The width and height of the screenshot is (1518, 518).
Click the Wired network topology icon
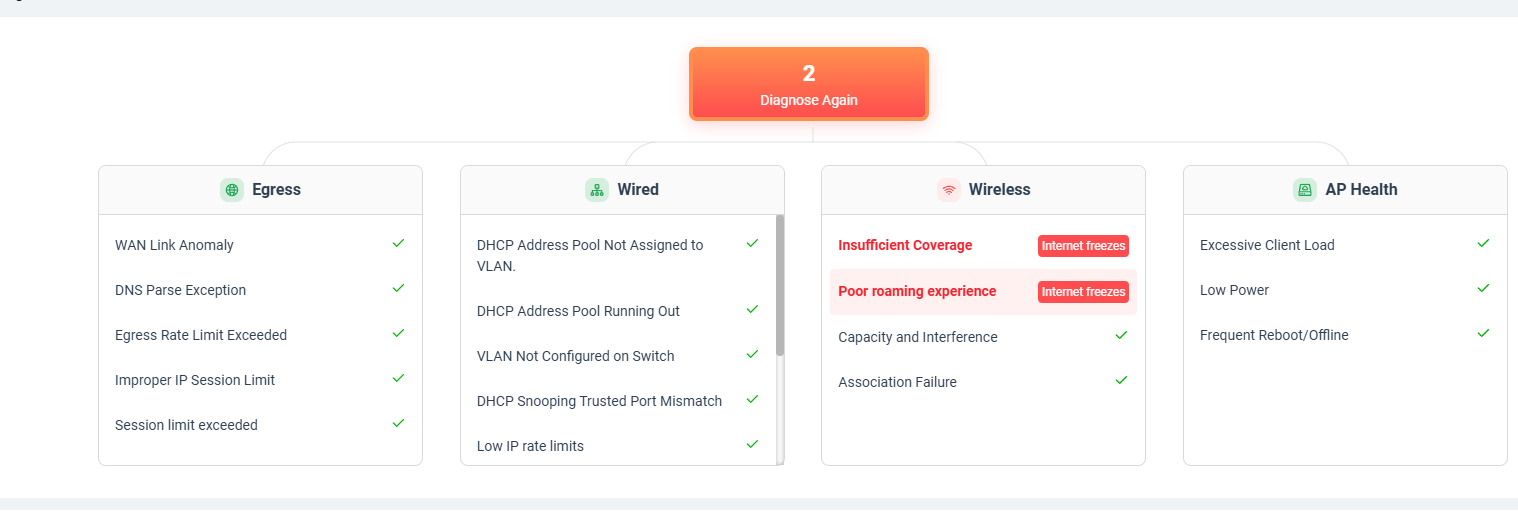(x=597, y=190)
